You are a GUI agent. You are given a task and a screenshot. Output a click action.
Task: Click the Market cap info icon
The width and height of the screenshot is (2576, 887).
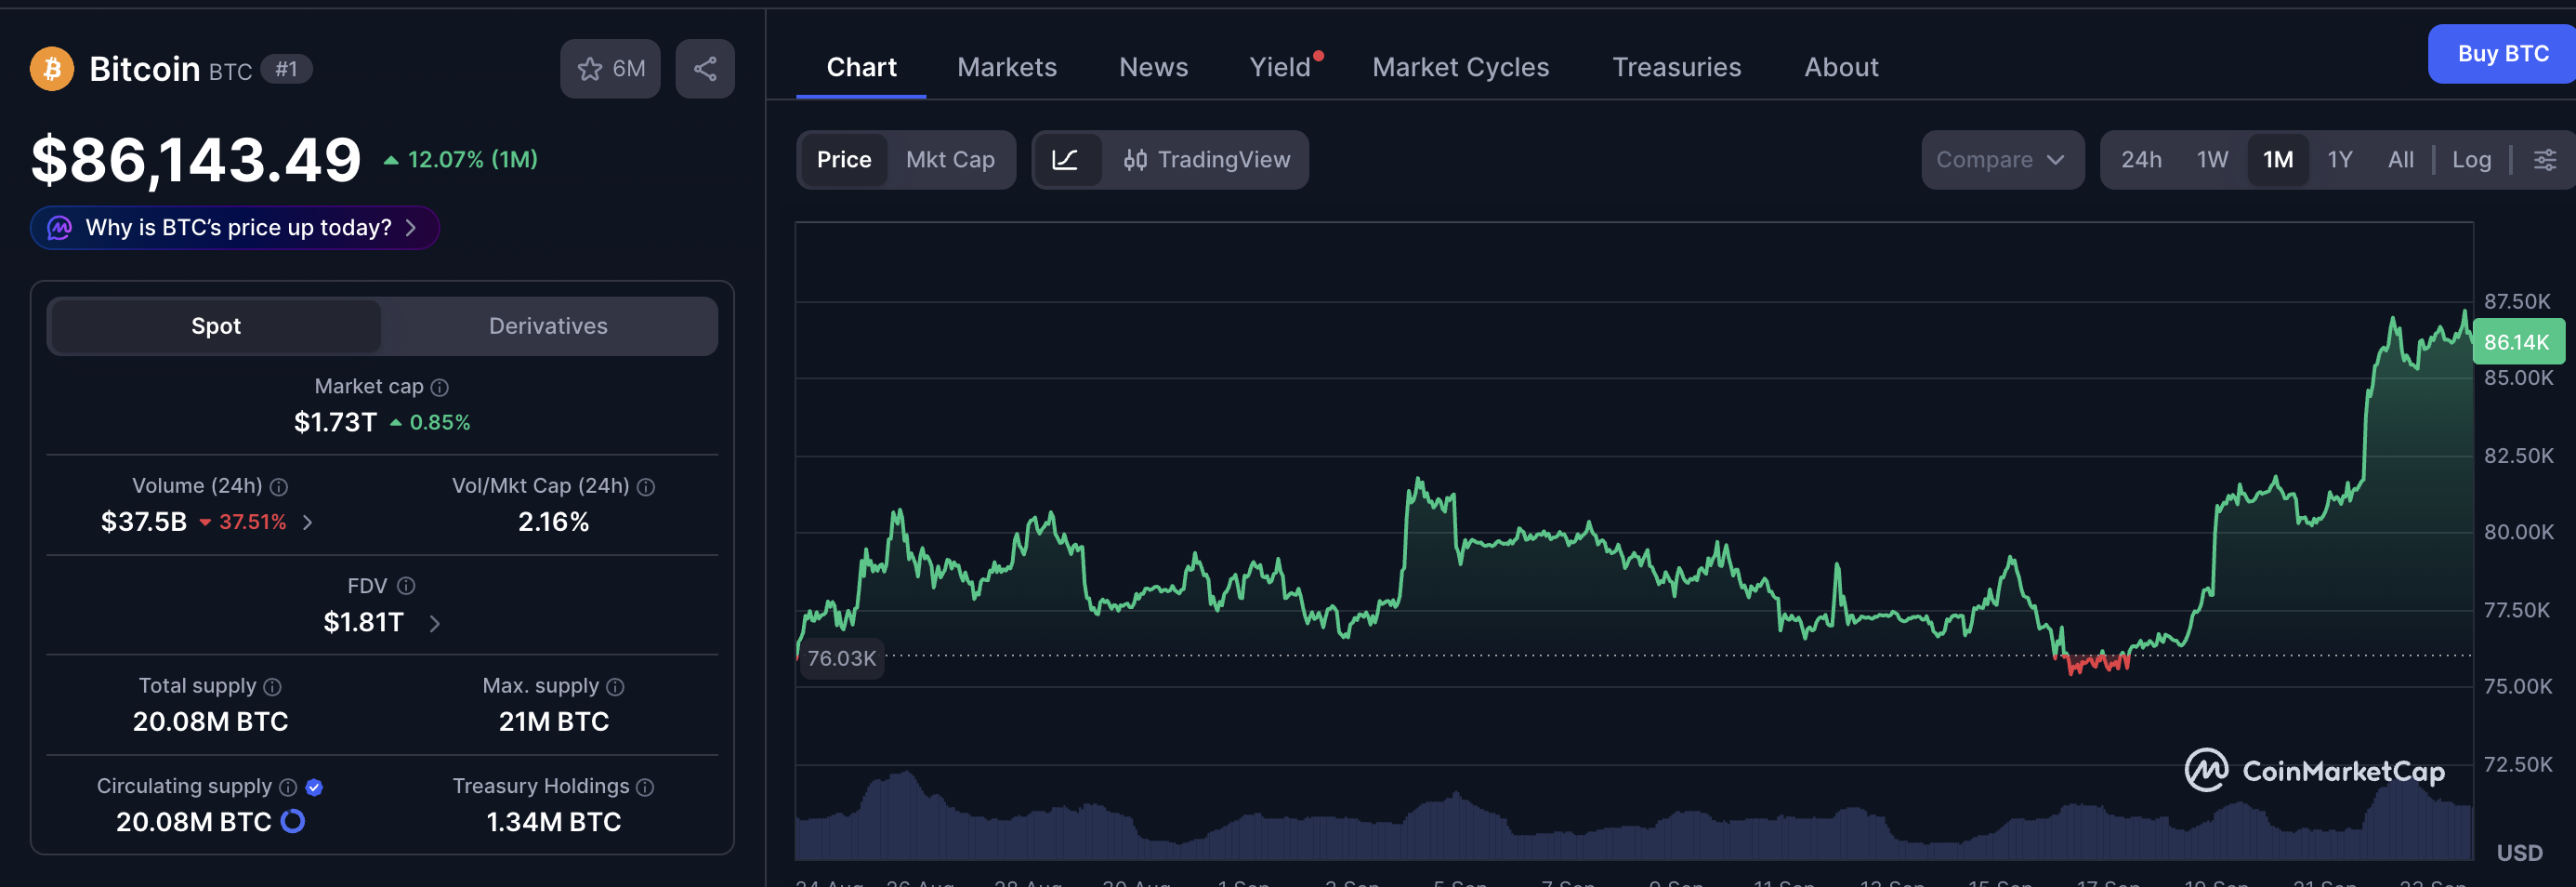439,387
